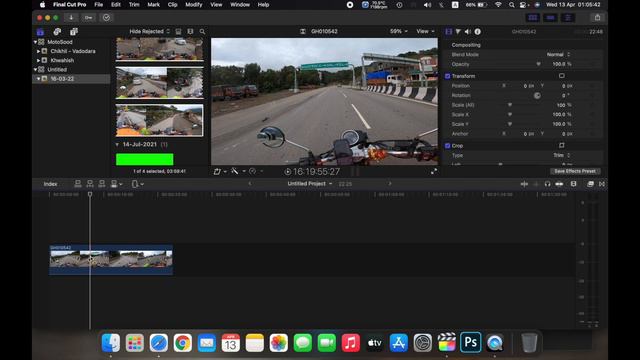Click Save Effects Preset button
Image resolution: width=640 pixels, height=360 pixels.
(x=575, y=171)
